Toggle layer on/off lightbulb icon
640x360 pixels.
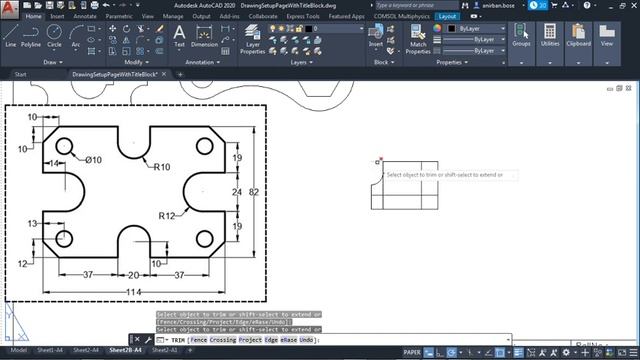pos(272,29)
